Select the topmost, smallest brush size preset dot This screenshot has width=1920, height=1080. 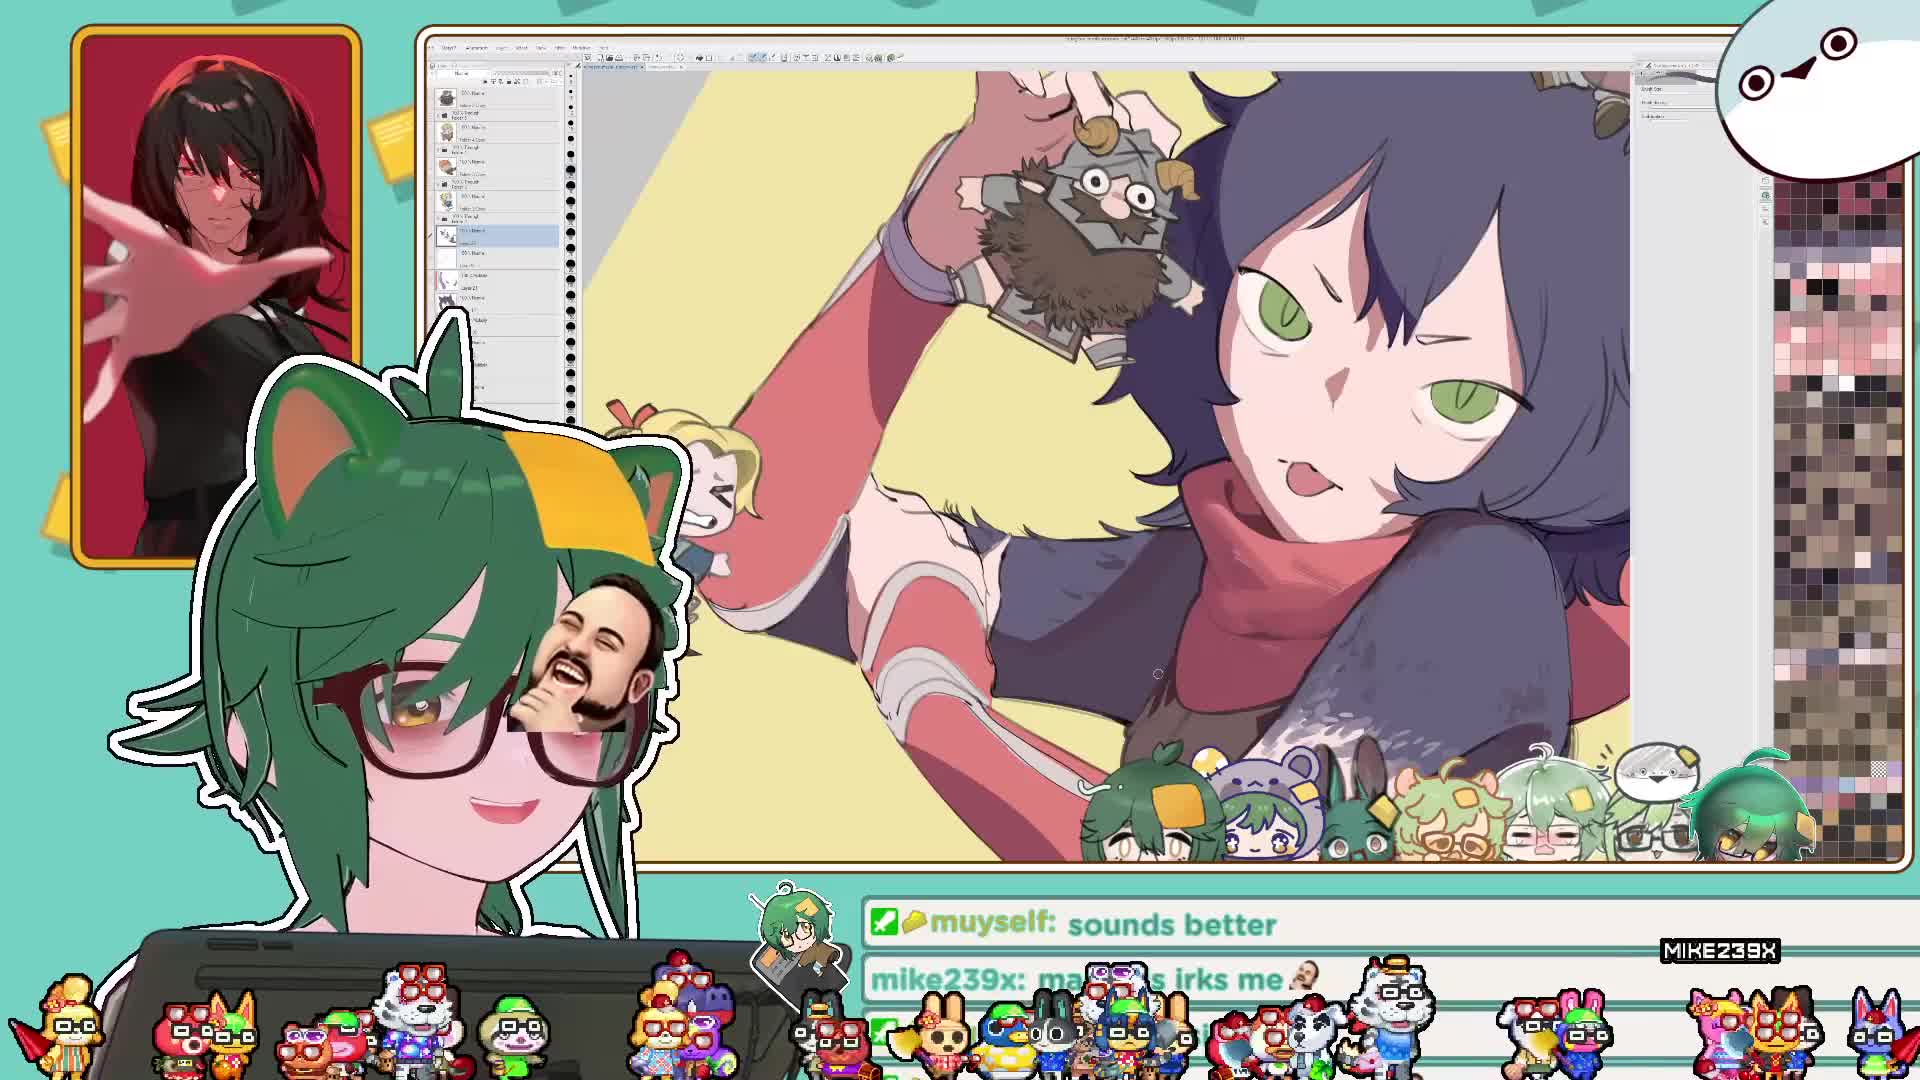click(571, 76)
